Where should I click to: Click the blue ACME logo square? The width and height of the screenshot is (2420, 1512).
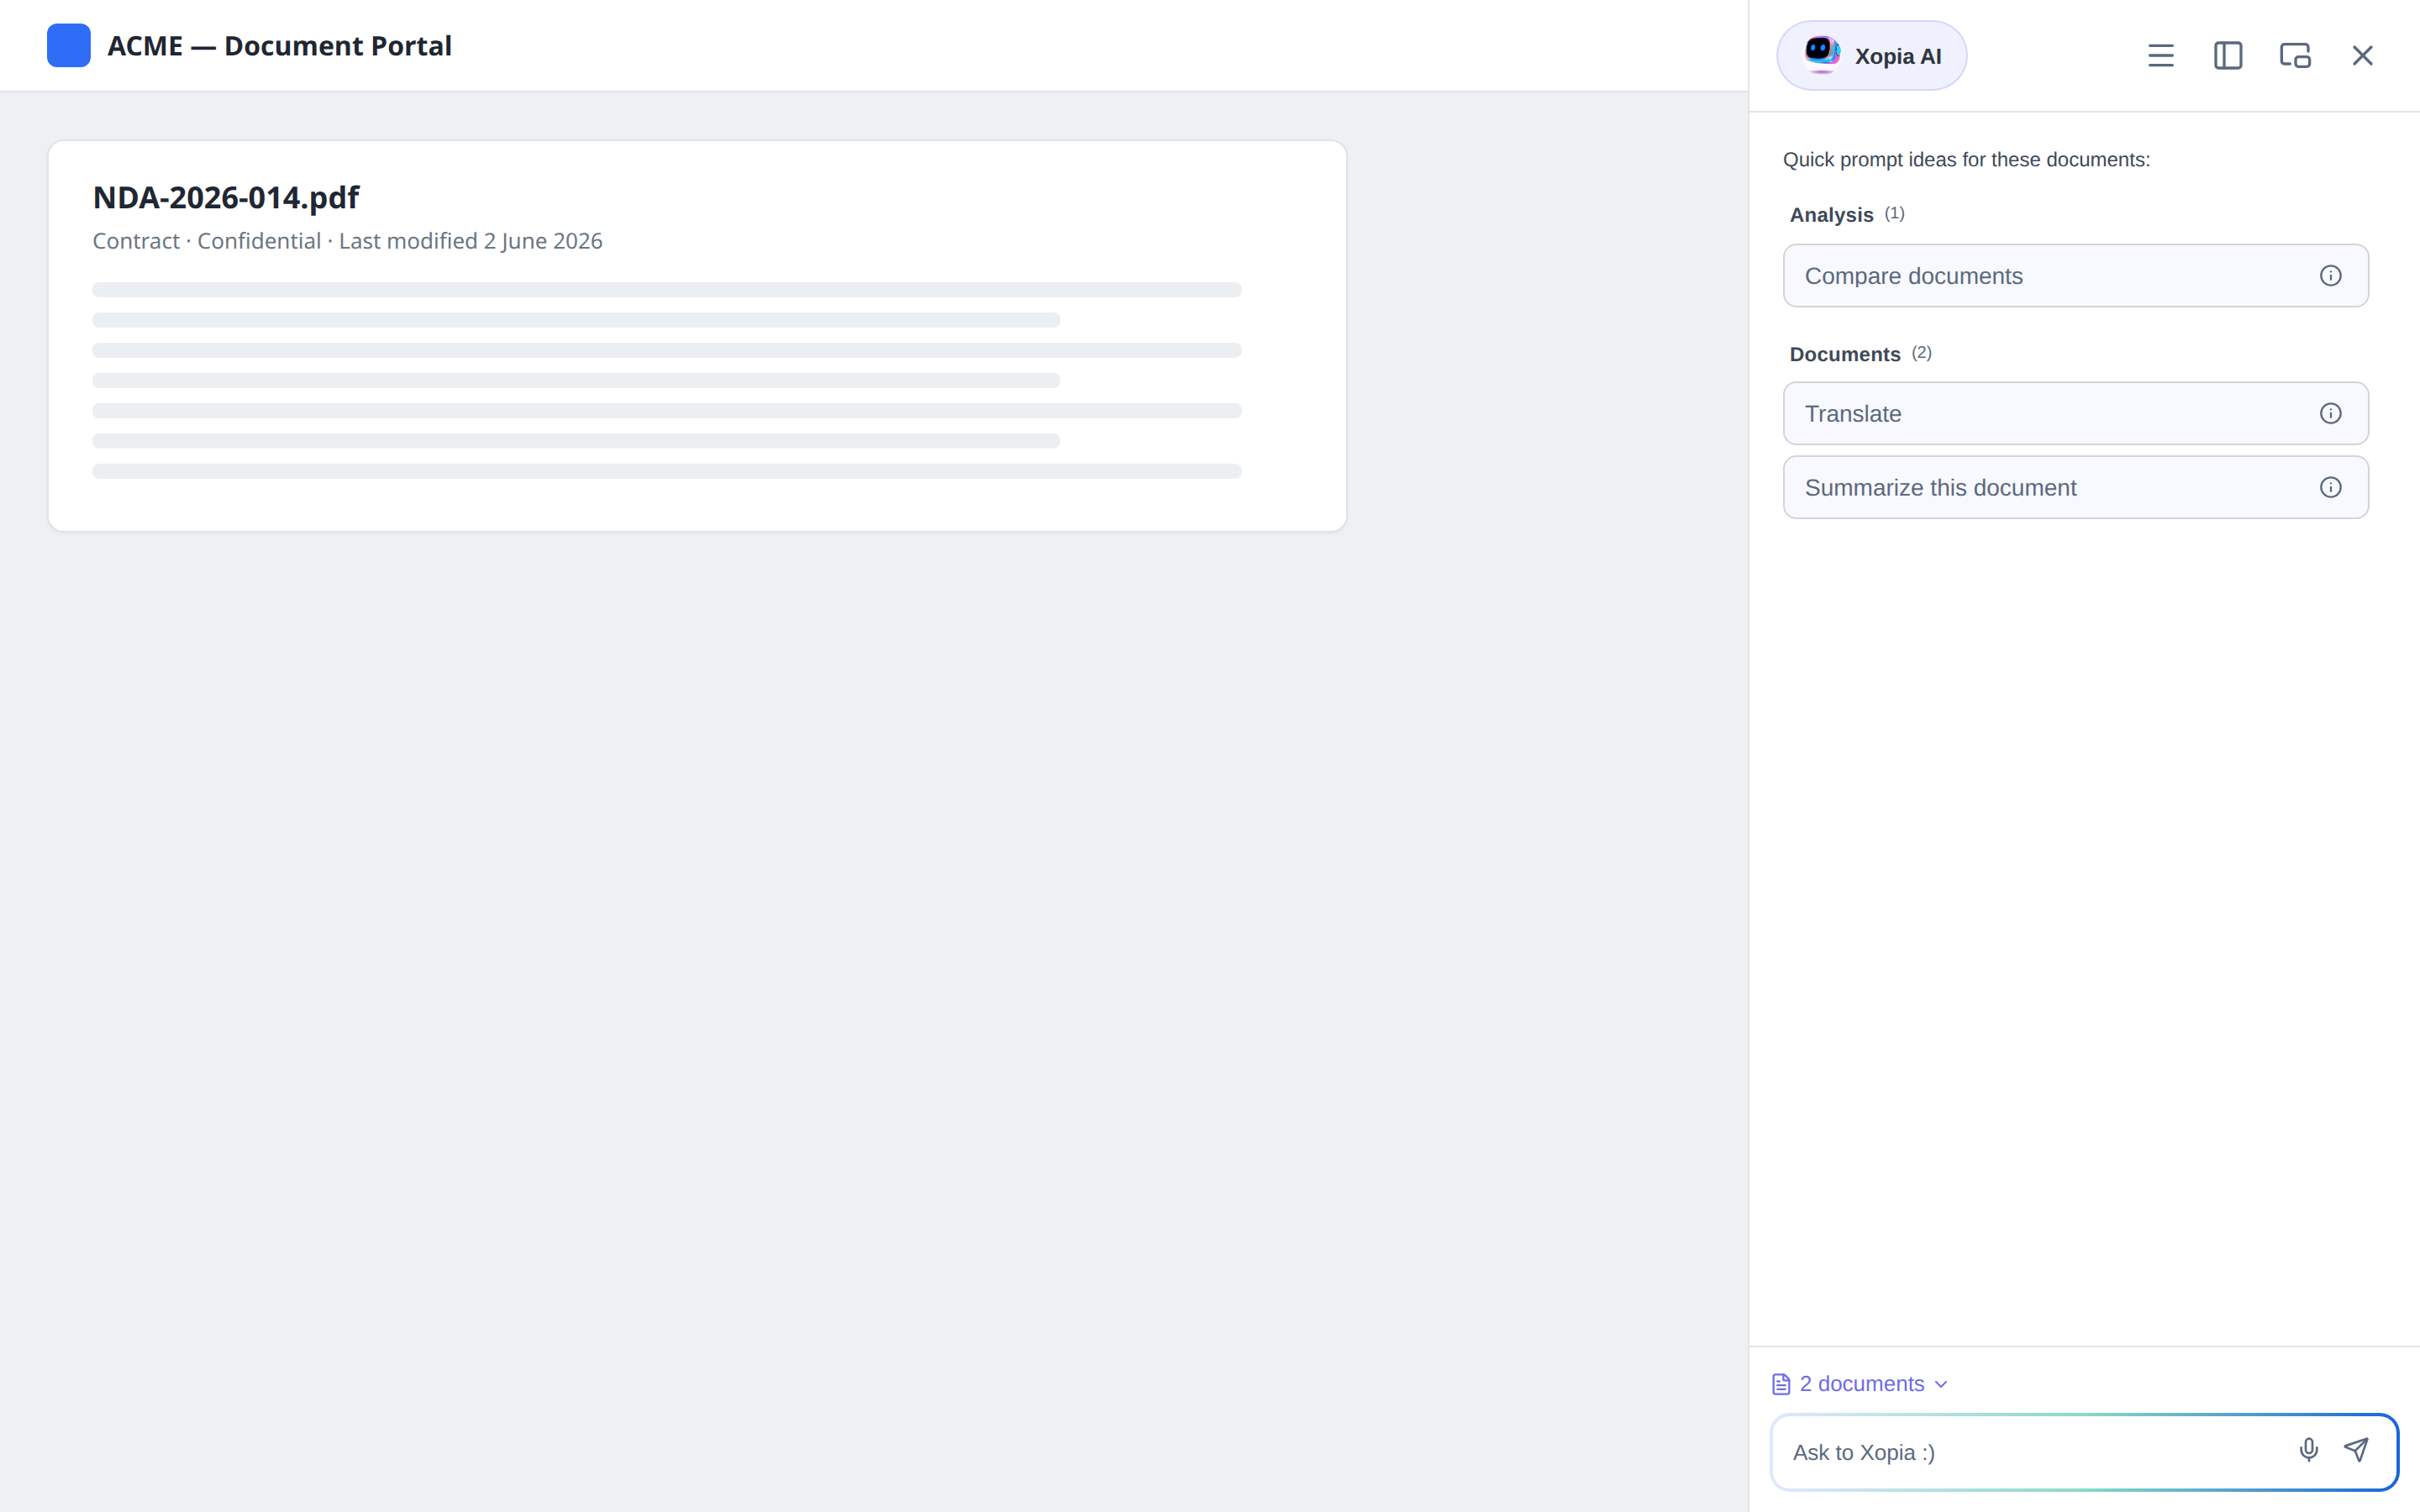(x=69, y=46)
